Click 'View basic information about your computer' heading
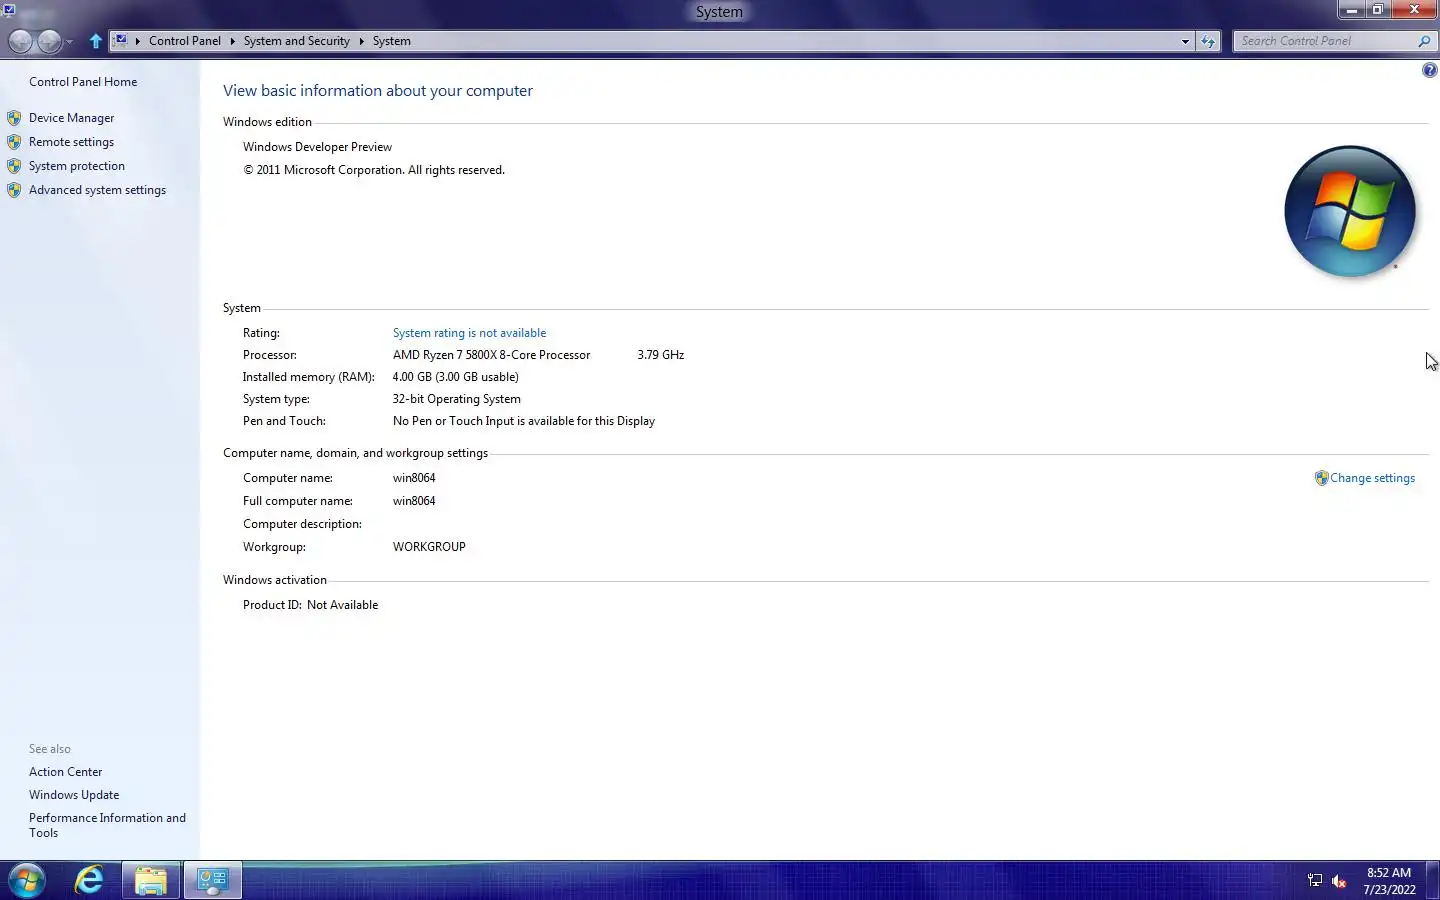Image resolution: width=1440 pixels, height=900 pixels. [x=378, y=91]
